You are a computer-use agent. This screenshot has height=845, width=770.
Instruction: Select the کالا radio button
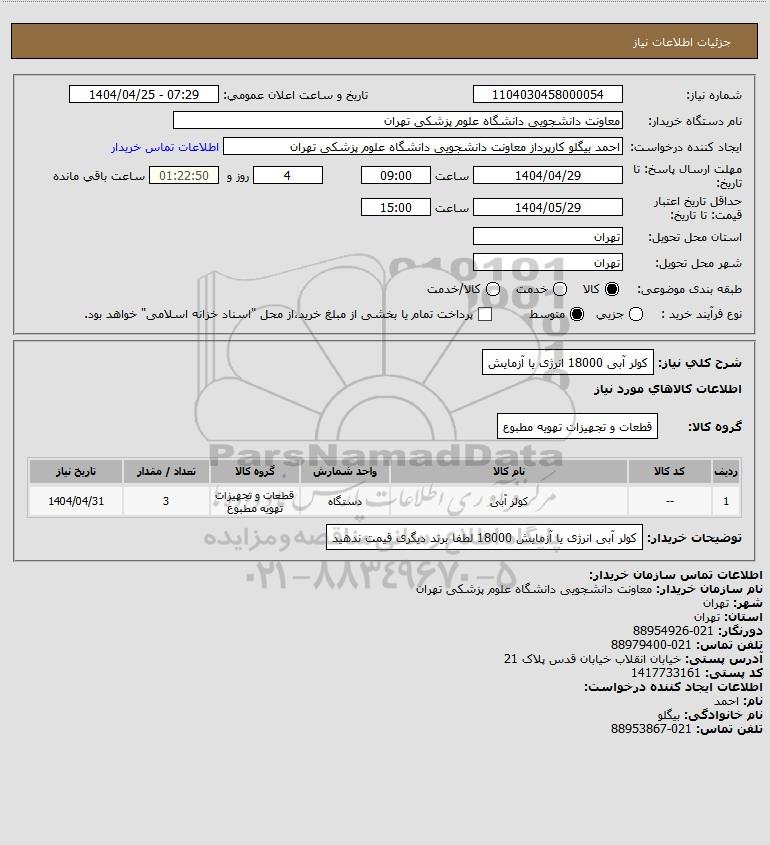tap(612, 289)
